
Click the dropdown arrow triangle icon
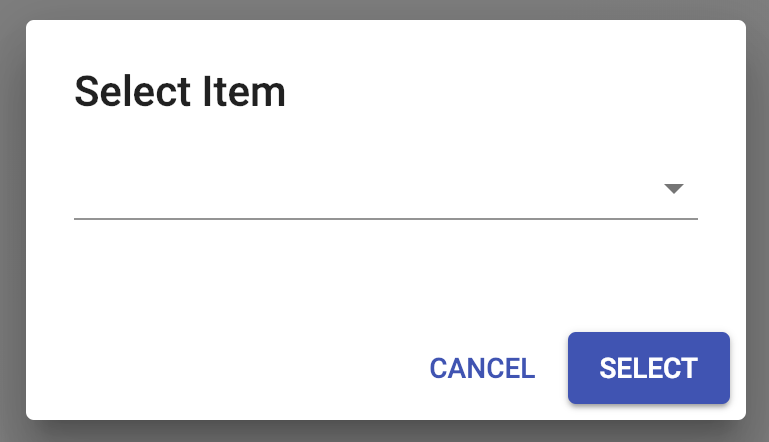pos(674,189)
